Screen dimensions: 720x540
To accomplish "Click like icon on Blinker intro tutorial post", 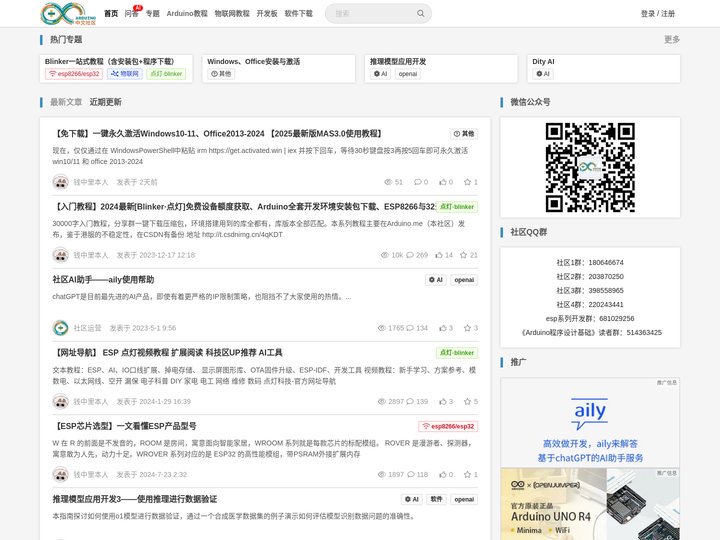I will 439,255.
